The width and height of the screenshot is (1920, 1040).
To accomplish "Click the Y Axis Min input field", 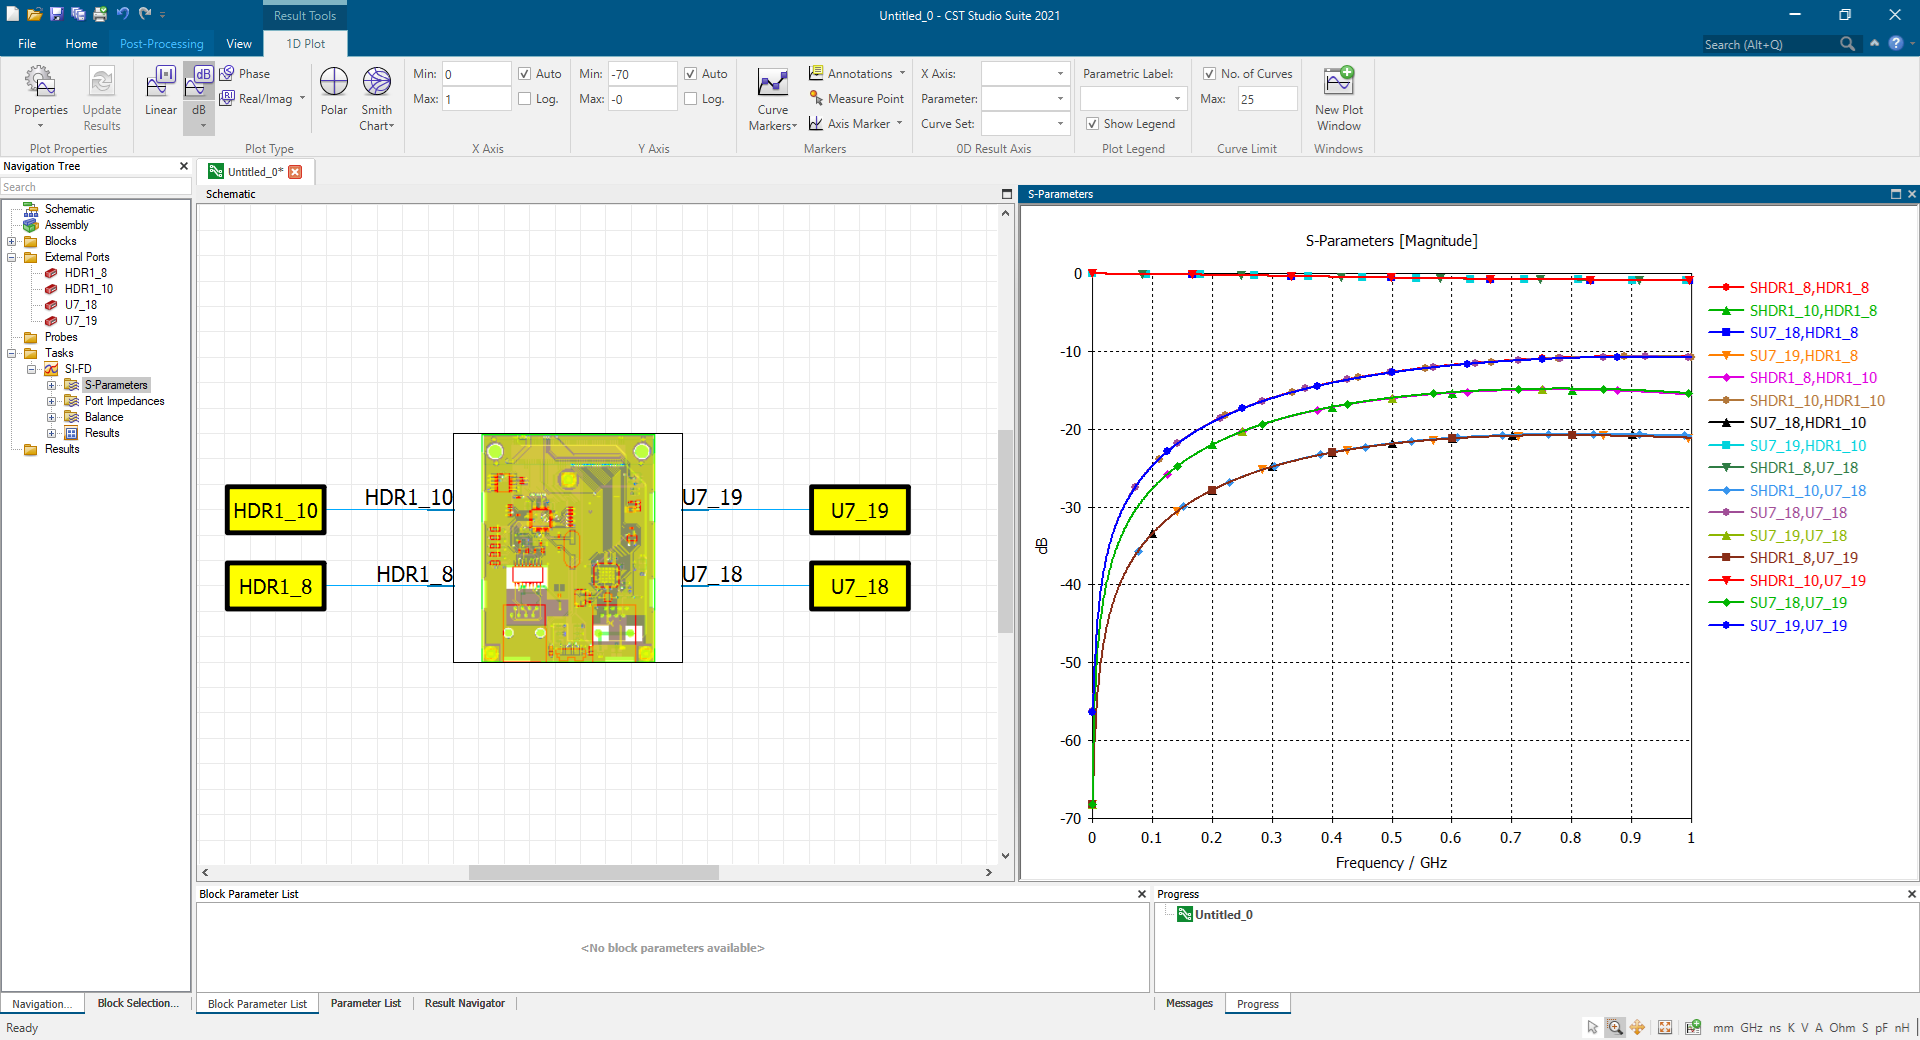I will point(642,74).
